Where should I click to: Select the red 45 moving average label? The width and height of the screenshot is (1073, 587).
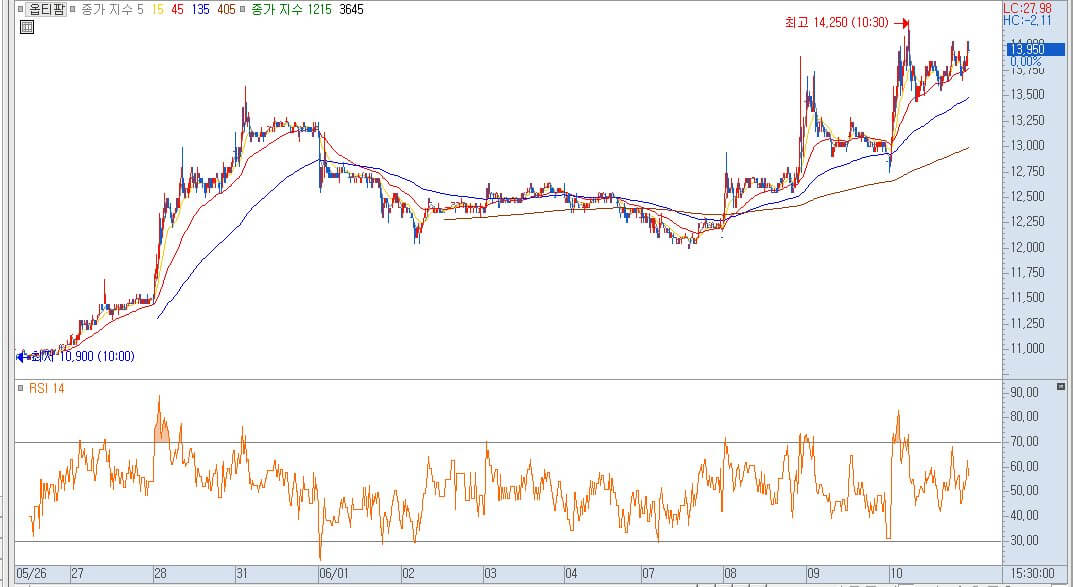pyautogui.click(x=178, y=10)
